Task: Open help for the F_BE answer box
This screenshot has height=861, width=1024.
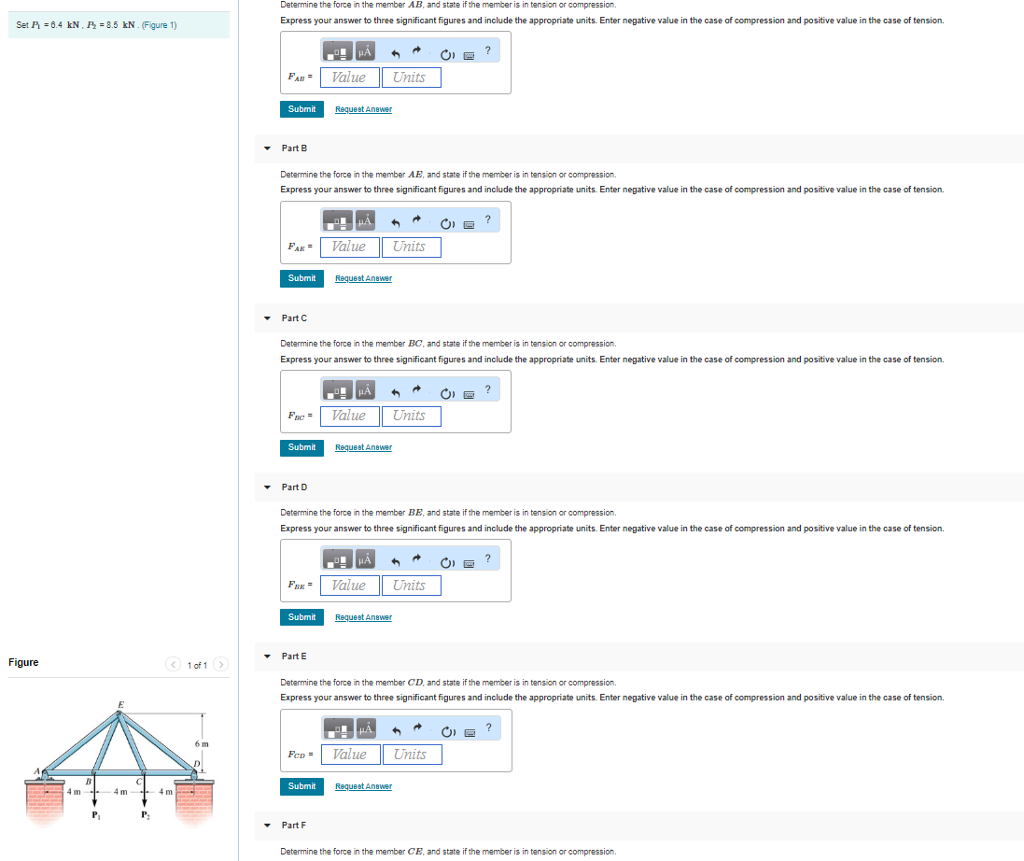Action: (x=487, y=559)
